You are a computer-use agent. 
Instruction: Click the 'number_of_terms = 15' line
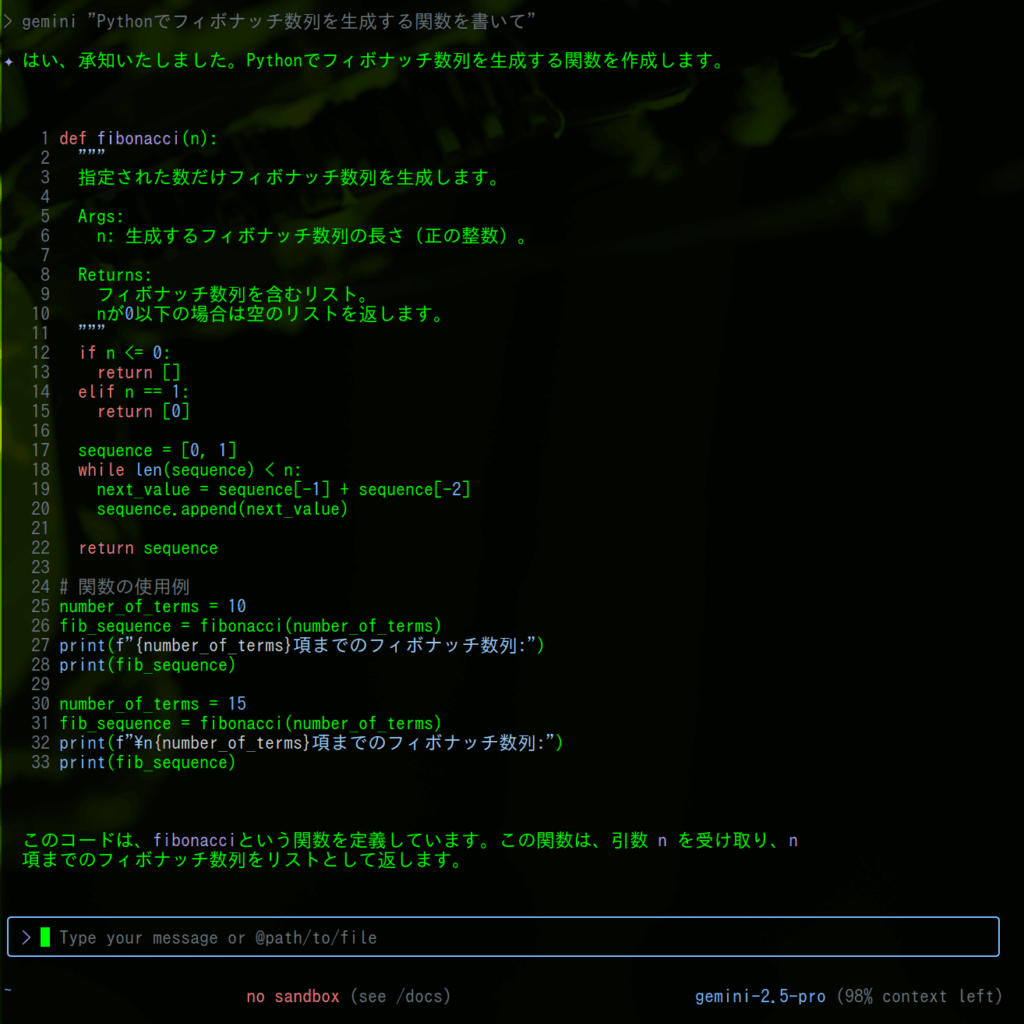(152, 704)
